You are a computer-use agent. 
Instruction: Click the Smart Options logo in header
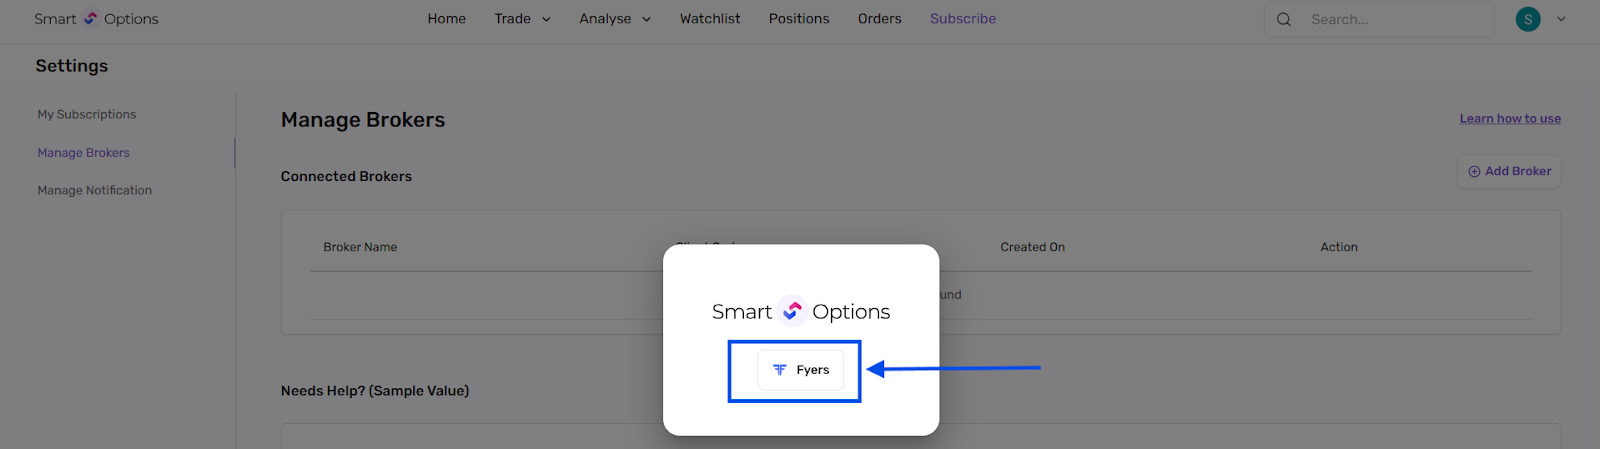pyautogui.click(x=96, y=19)
